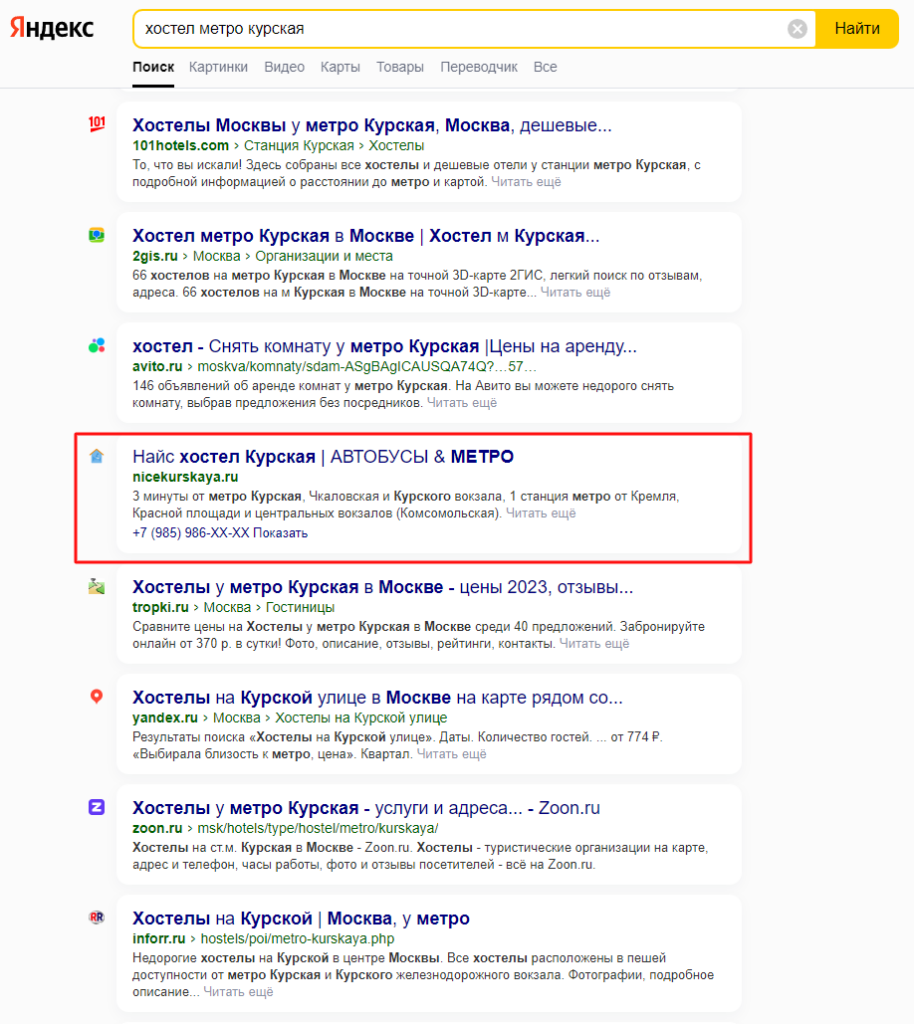Open Avito result Снять комнату у метро Курская
The width and height of the screenshot is (914, 1024).
tap(384, 346)
